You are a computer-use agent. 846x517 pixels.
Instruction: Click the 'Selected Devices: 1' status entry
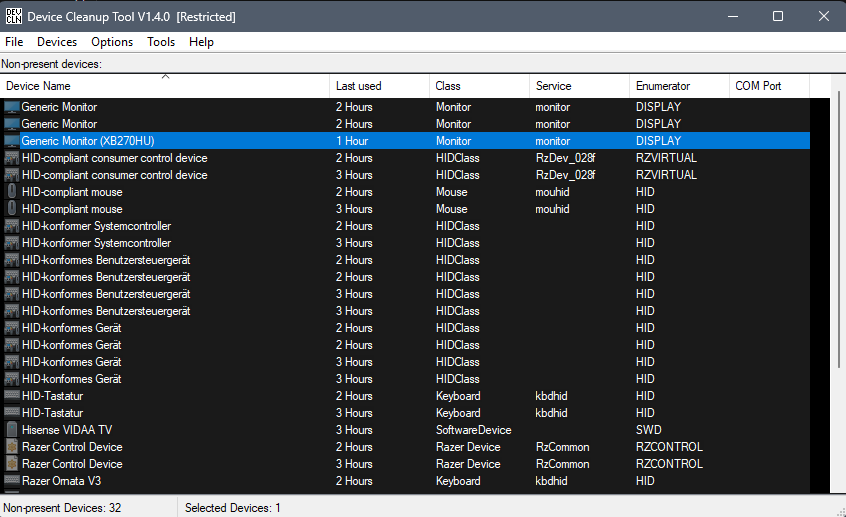point(233,508)
